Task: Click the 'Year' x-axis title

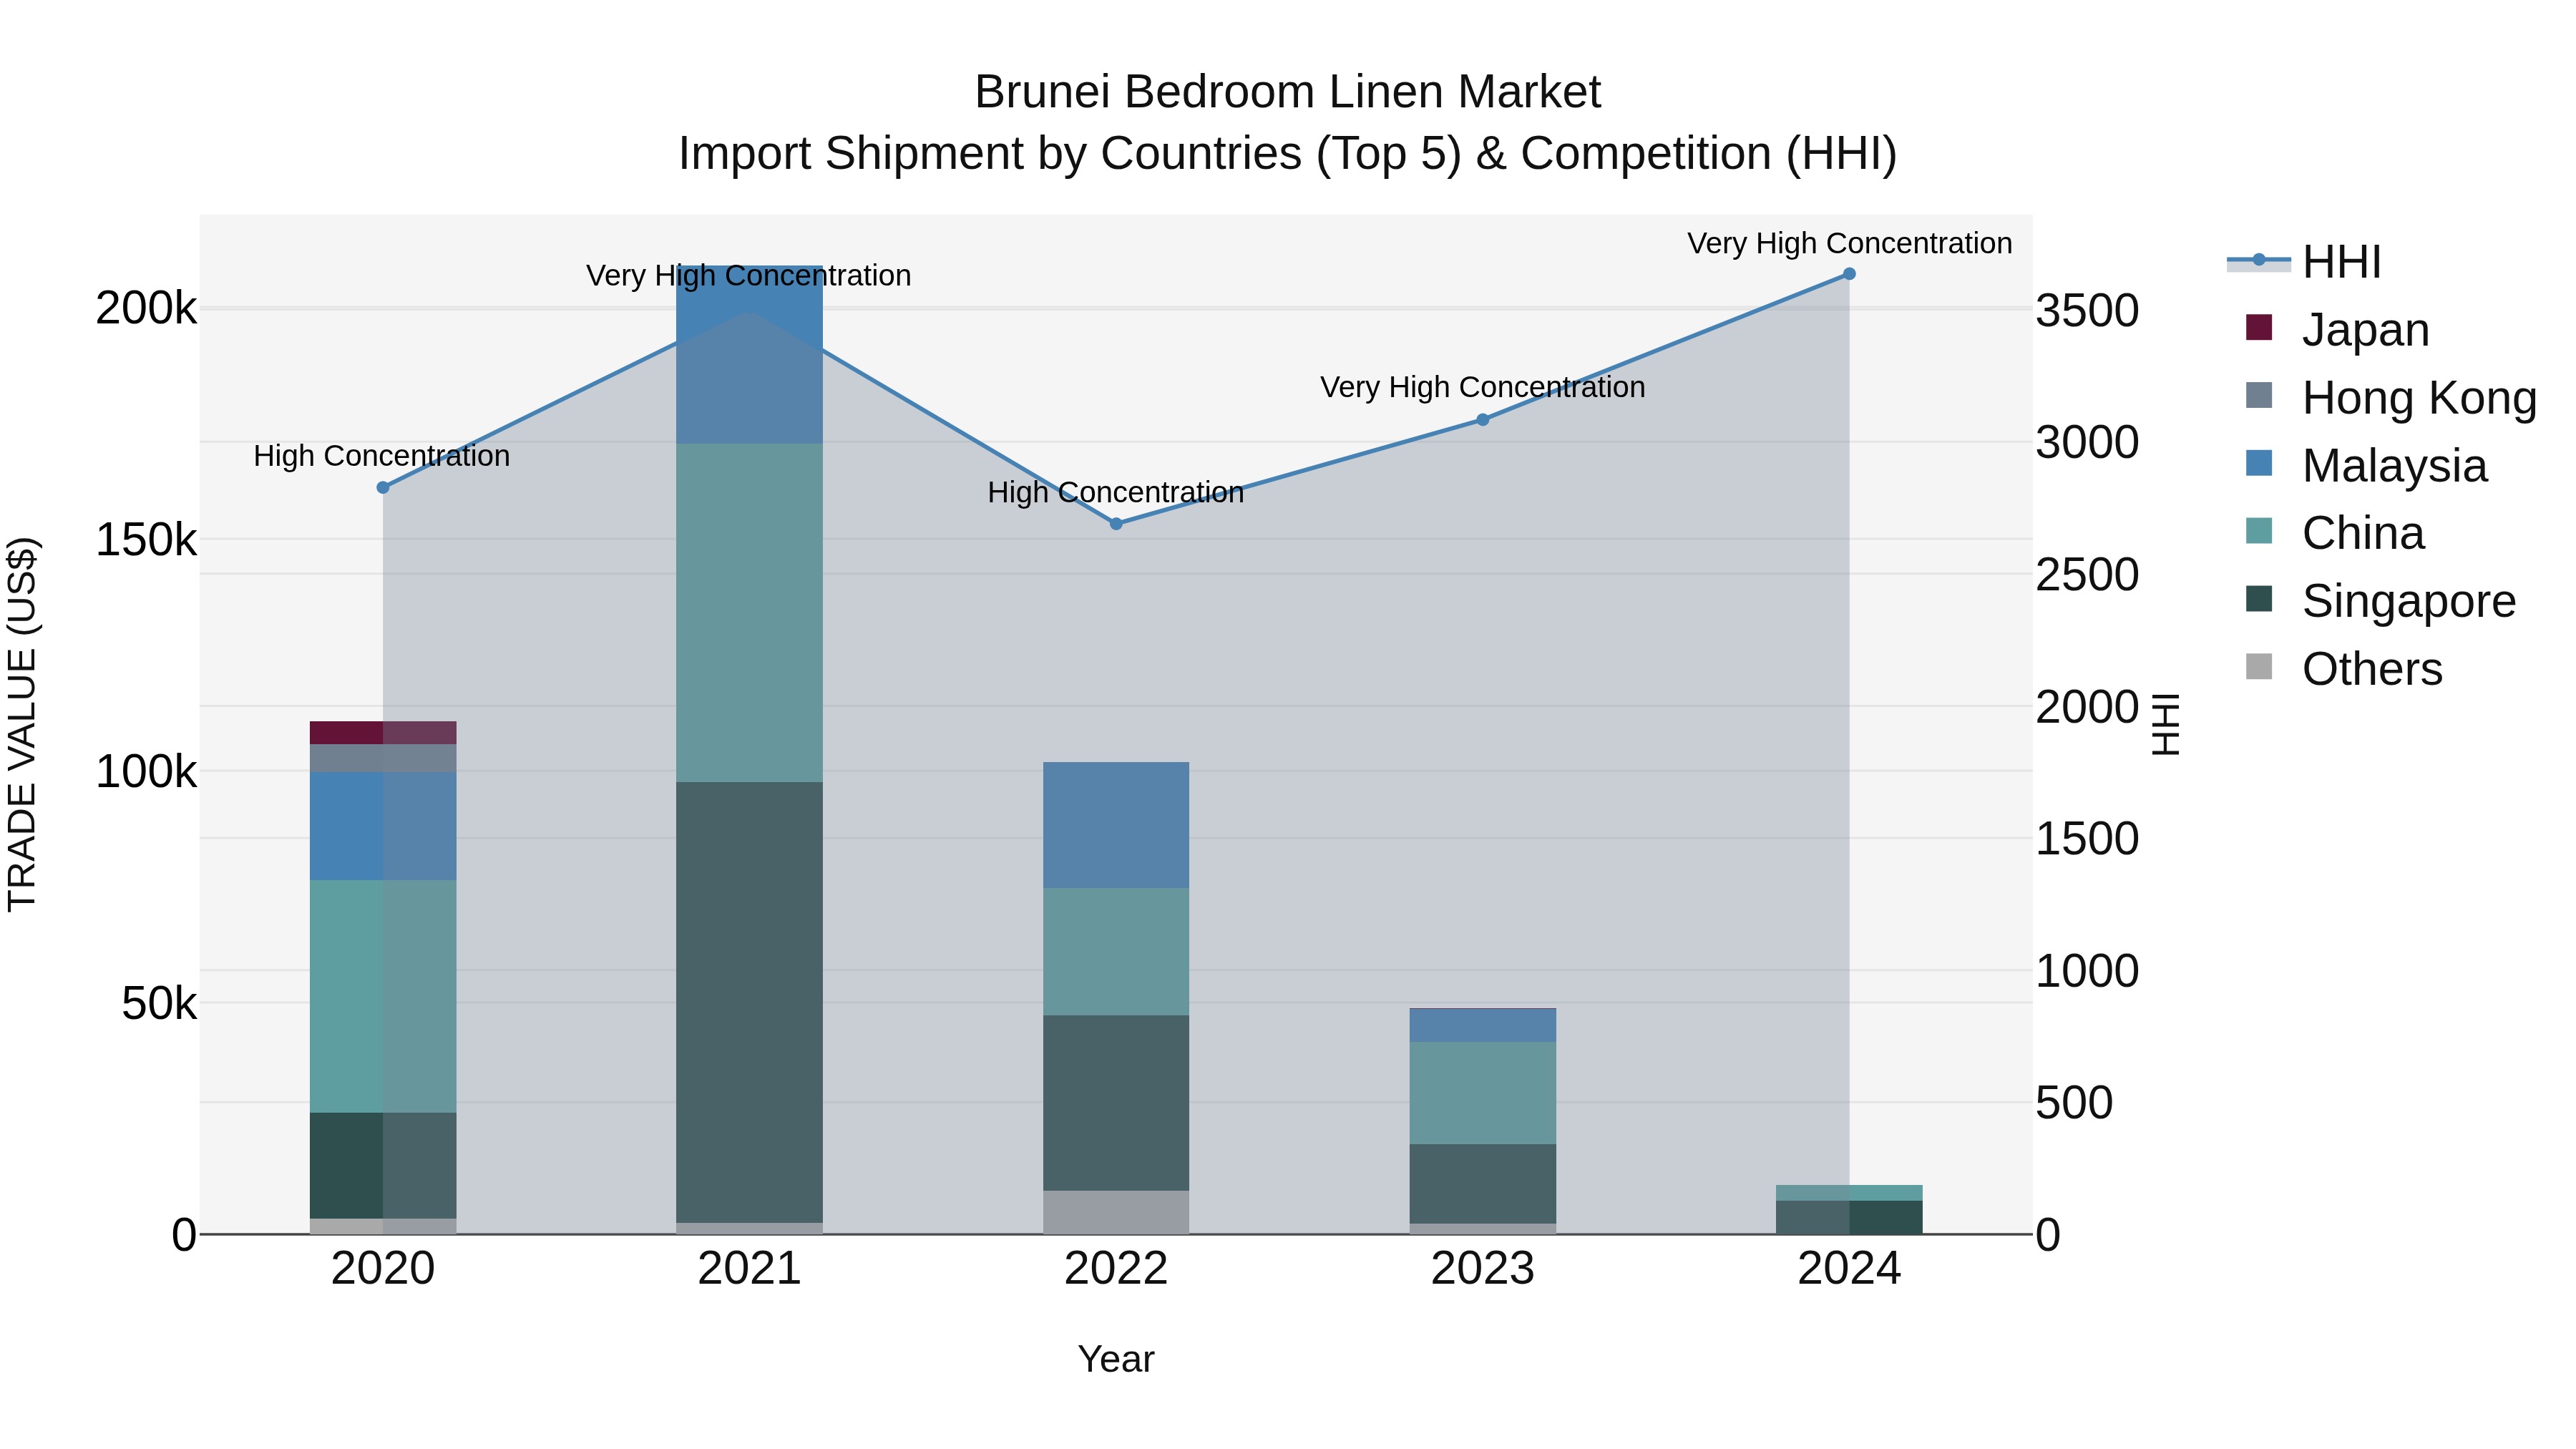Action: pos(1116,1360)
